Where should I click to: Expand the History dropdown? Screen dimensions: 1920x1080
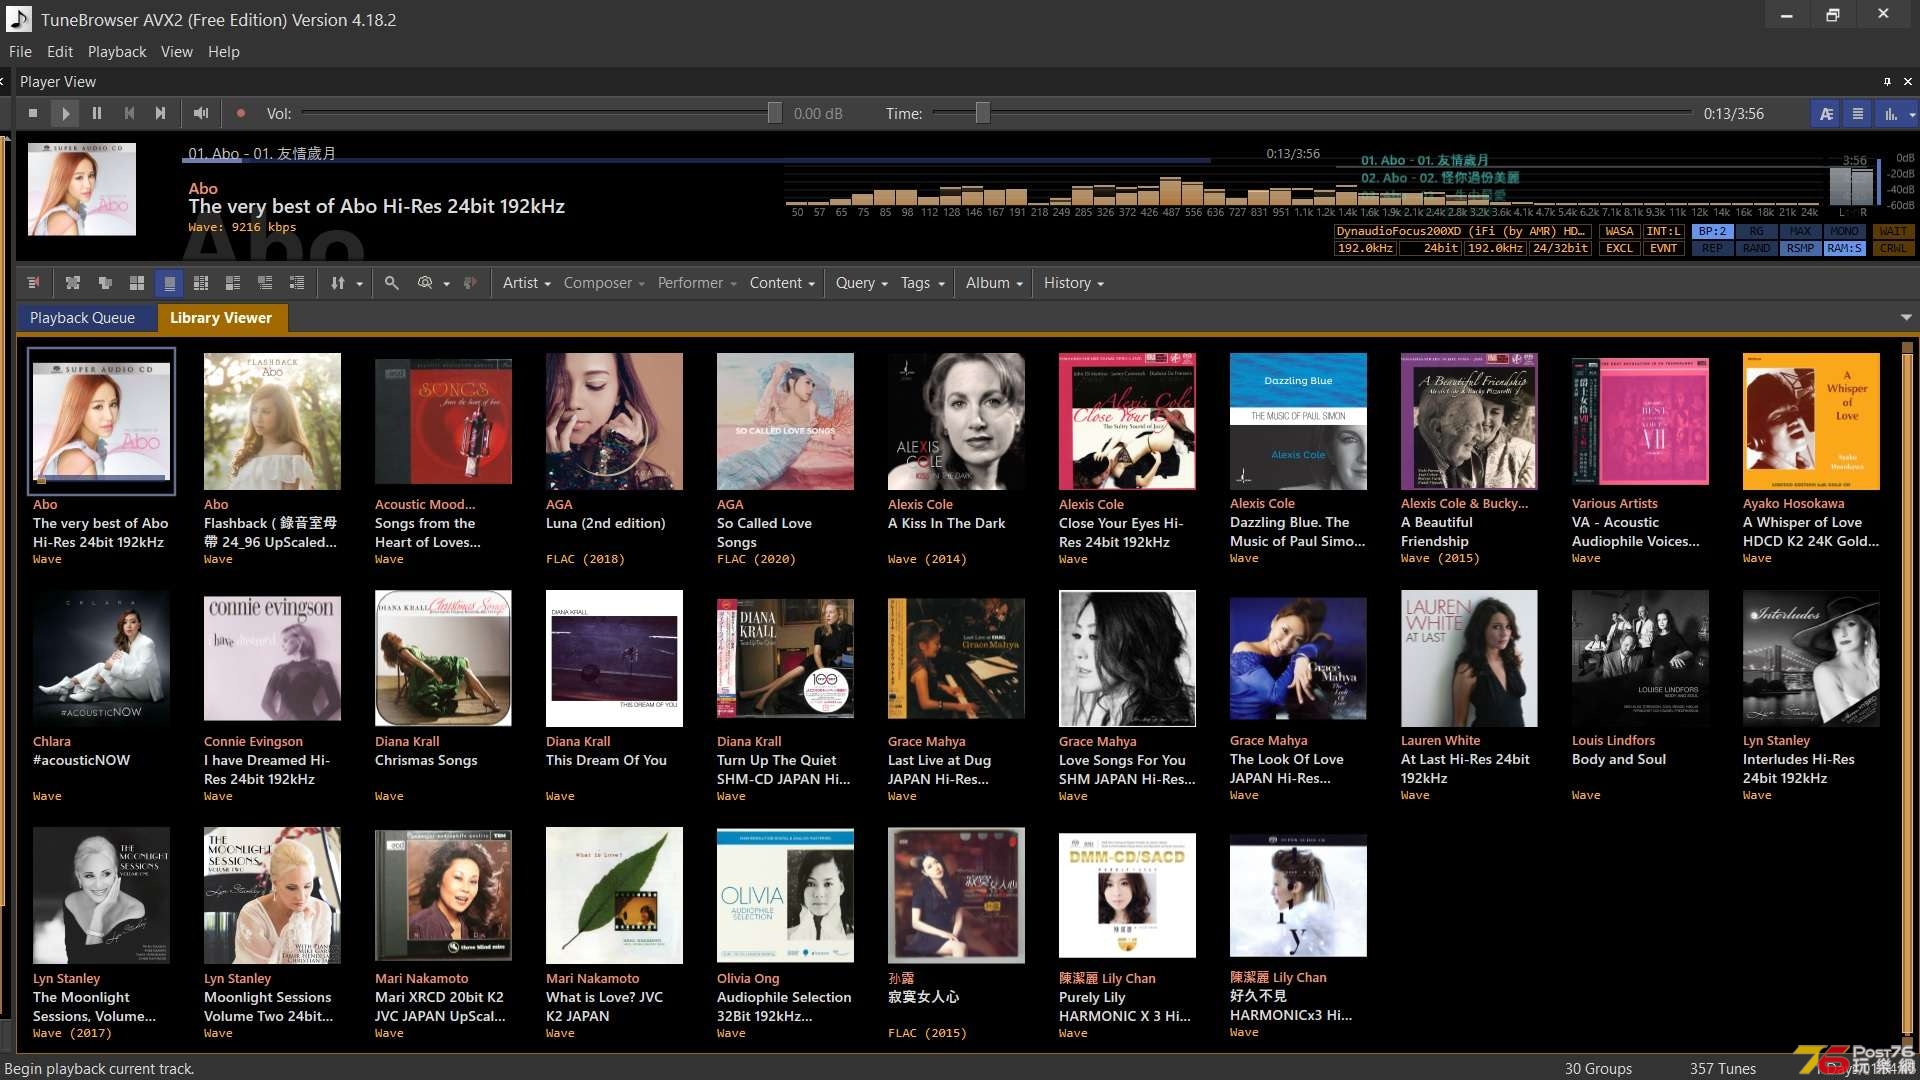click(x=1073, y=283)
